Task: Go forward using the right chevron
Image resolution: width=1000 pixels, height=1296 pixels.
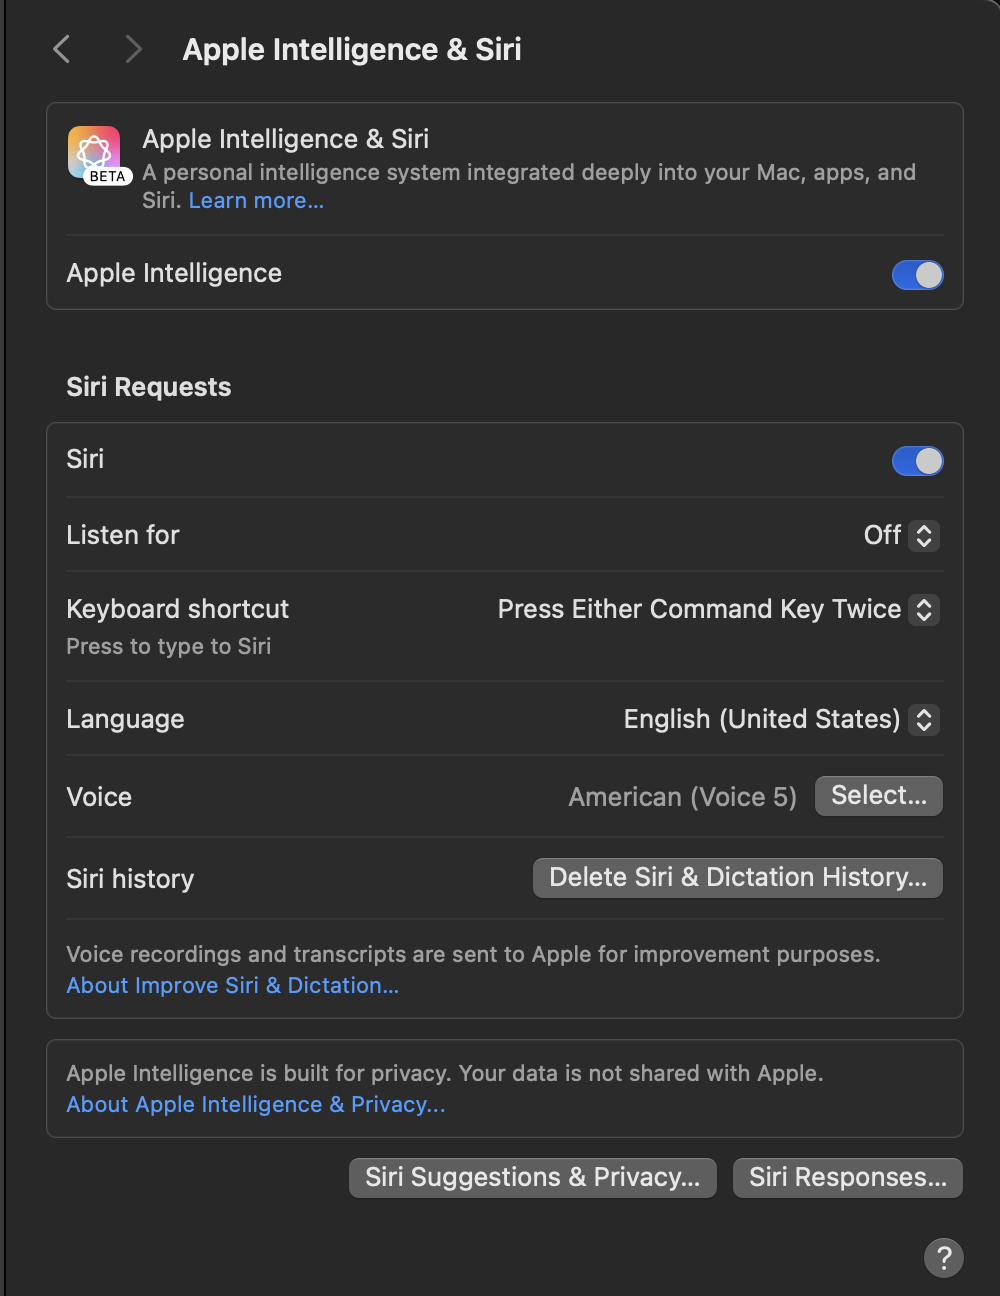Action: [133, 49]
